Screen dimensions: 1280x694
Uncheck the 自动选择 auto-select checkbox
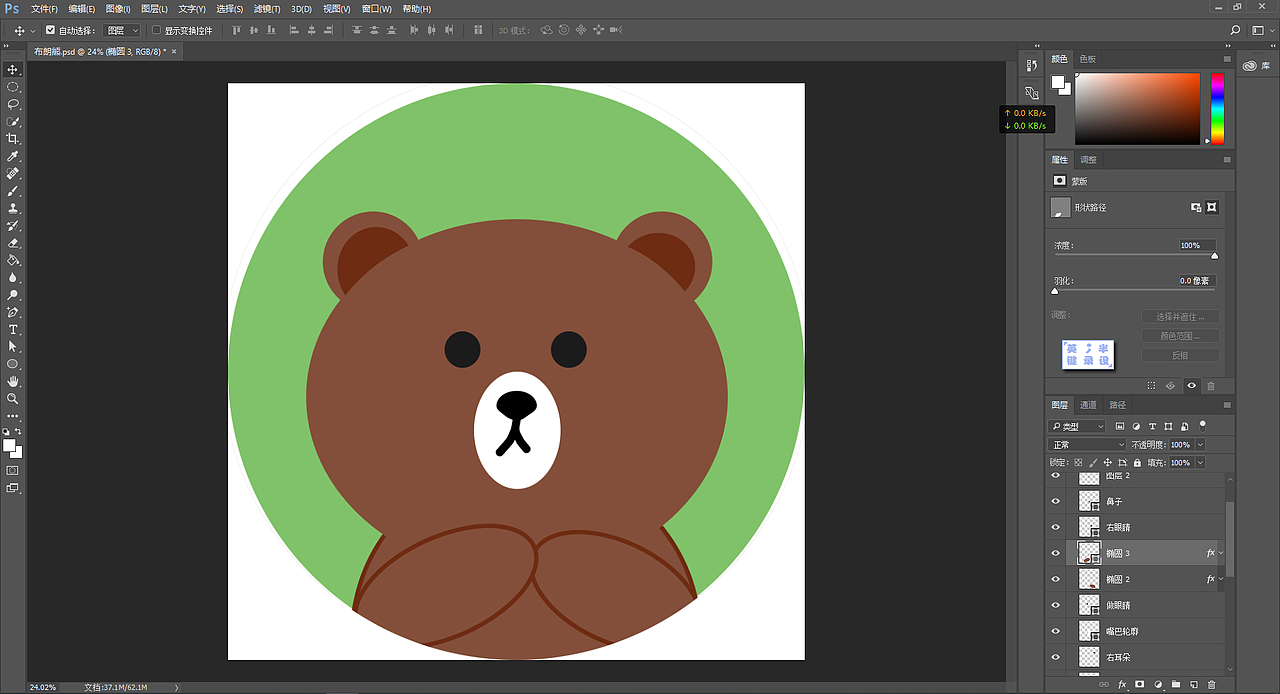click(x=51, y=30)
